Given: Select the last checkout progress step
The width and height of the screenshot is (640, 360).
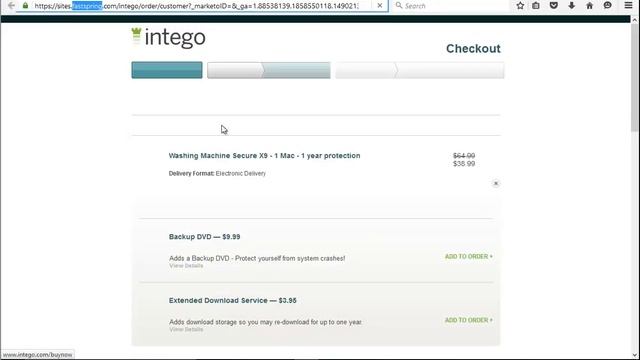Looking at the screenshot, I should [x=420, y=70].
